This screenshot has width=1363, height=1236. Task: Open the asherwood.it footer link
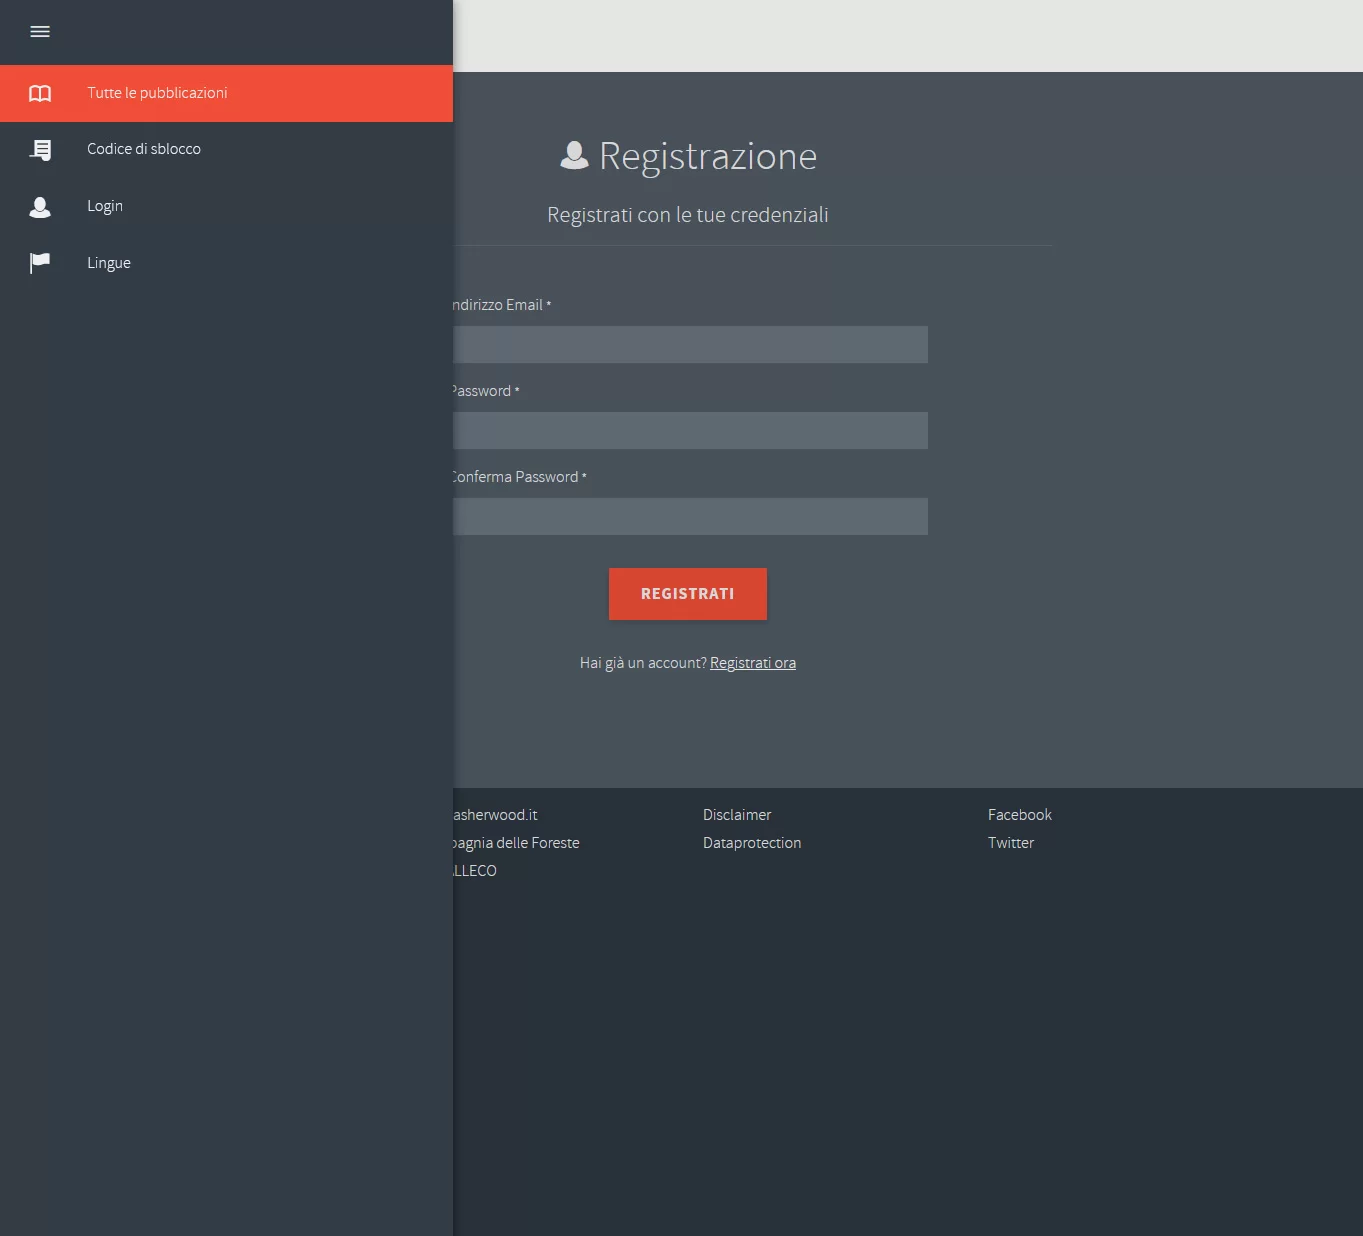coord(496,815)
